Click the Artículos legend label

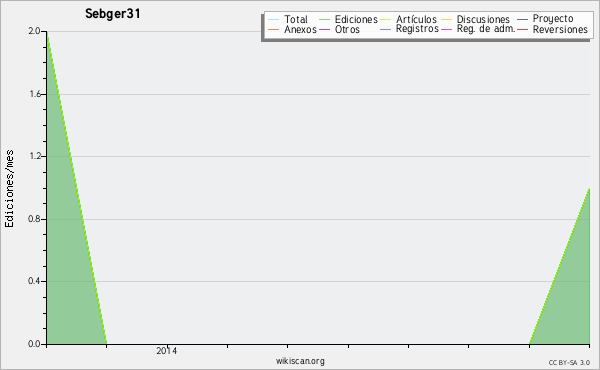[416, 19]
